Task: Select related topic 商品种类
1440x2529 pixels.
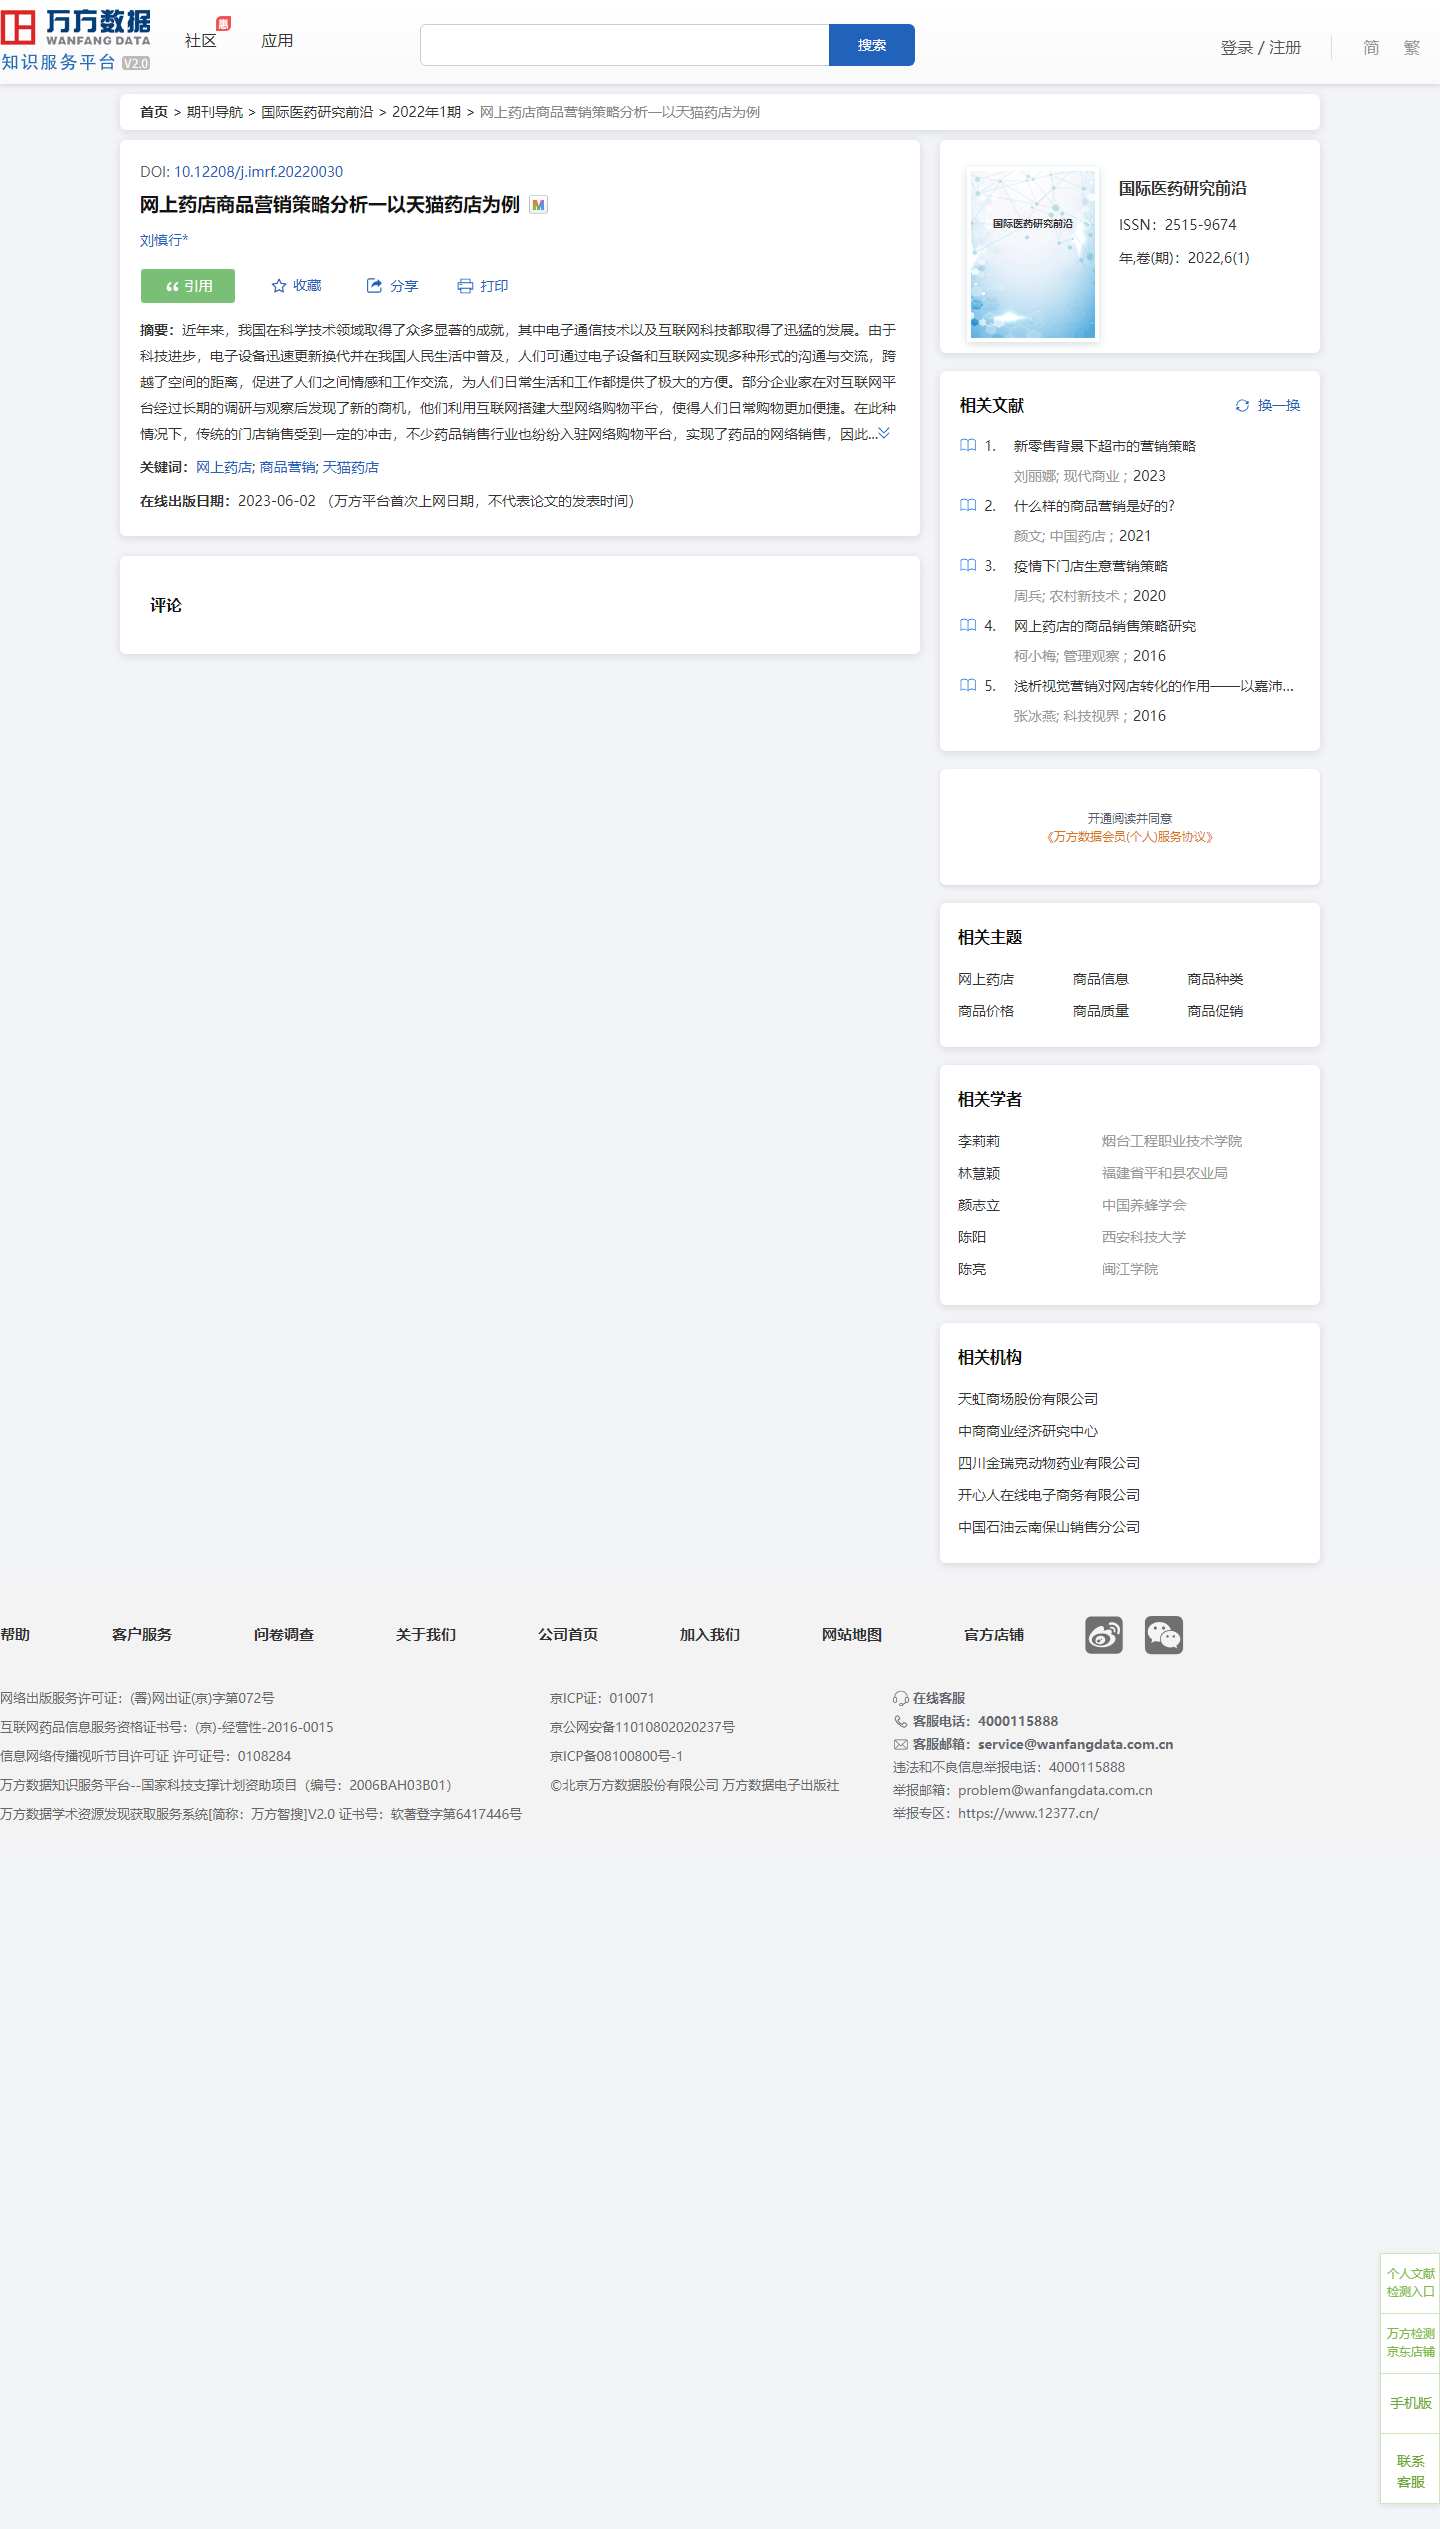Action: click(x=1215, y=979)
